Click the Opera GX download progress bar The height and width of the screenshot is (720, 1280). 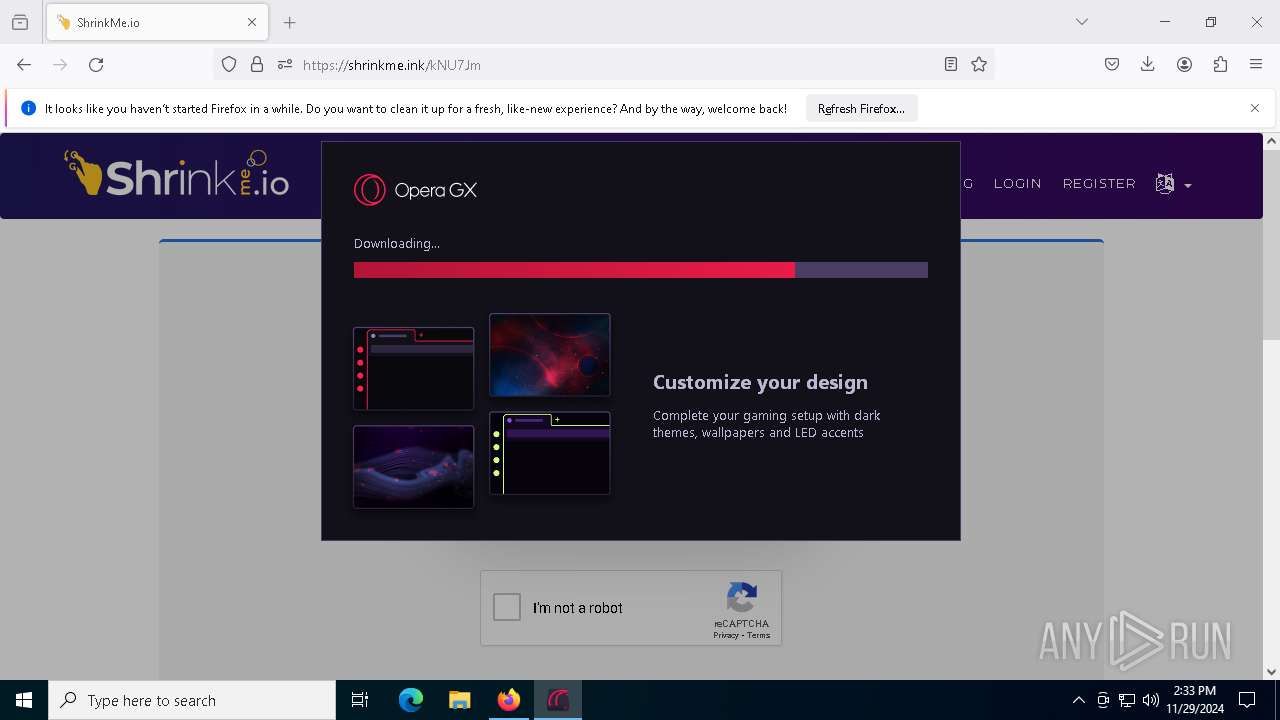(x=641, y=270)
